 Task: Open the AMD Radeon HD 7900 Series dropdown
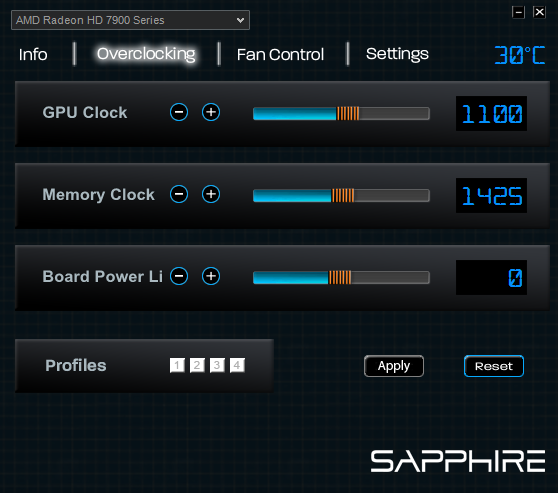[x=130, y=20]
